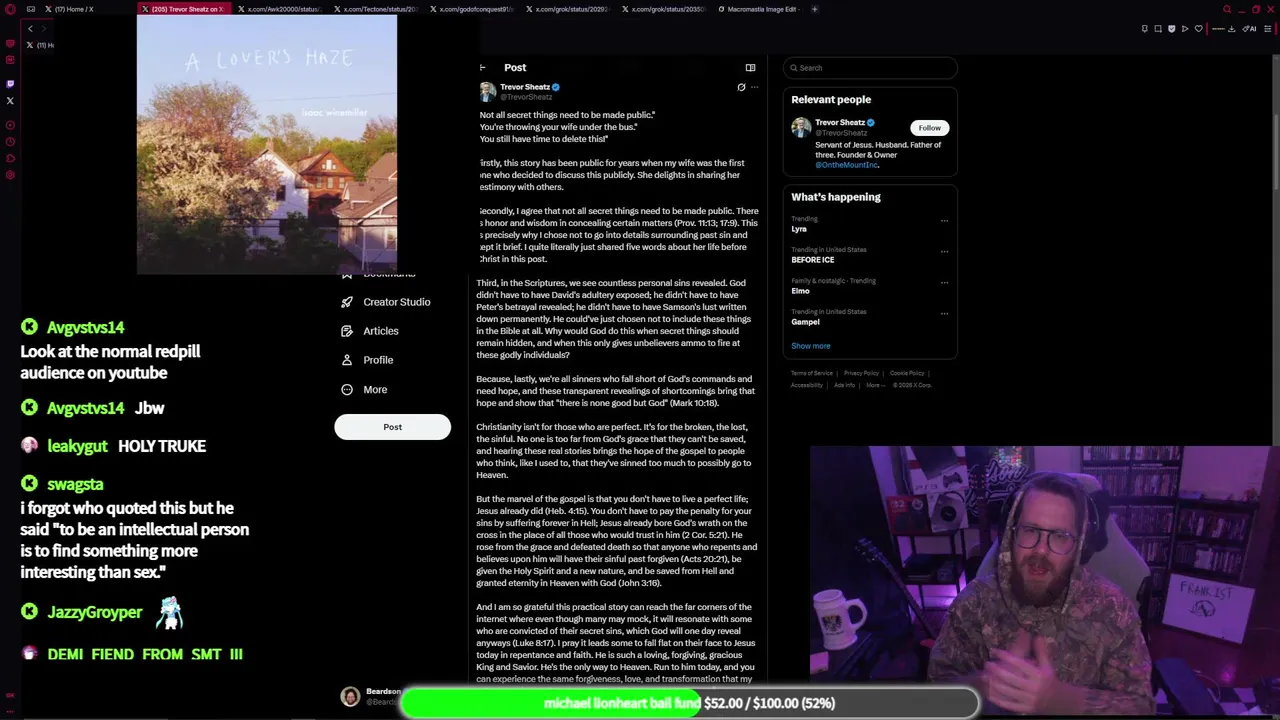The width and height of the screenshot is (1280, 720).
Task: Open the AI button in browser toolbar
Action: coord(1250,28)
